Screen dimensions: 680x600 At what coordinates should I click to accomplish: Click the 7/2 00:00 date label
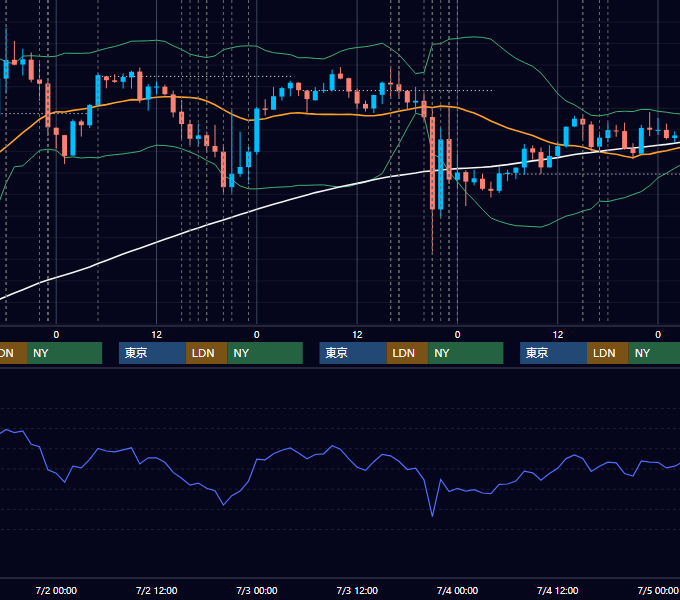tap(56, 590)
